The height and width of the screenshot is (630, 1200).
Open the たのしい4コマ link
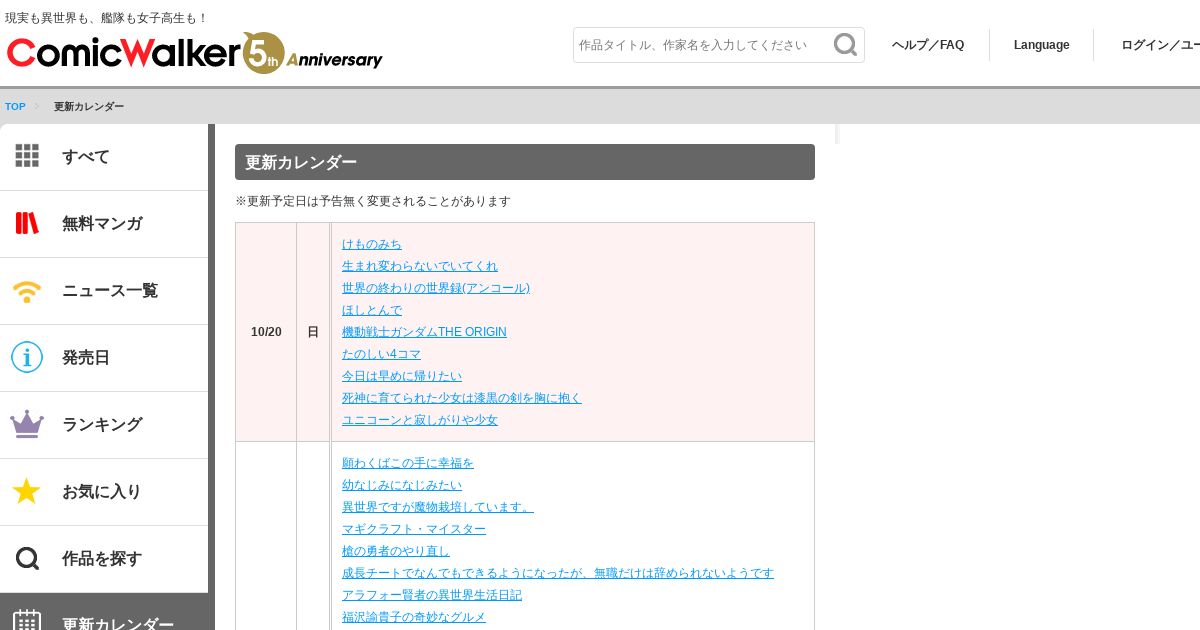click(381, 354)
